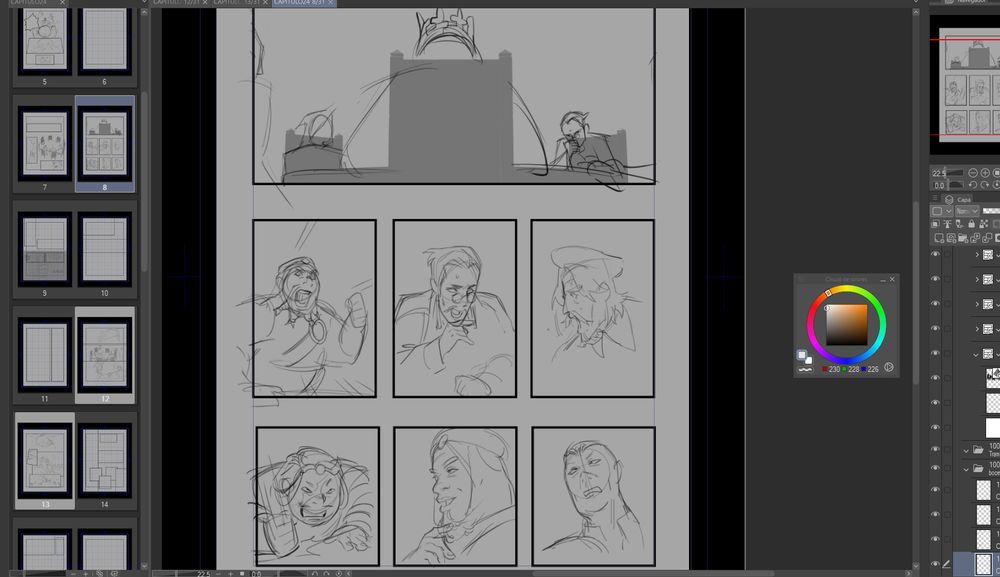Viewport: 1000px width, 577px height.
Task: Open page 7 thumbnail in page manager
Action: 44,143
